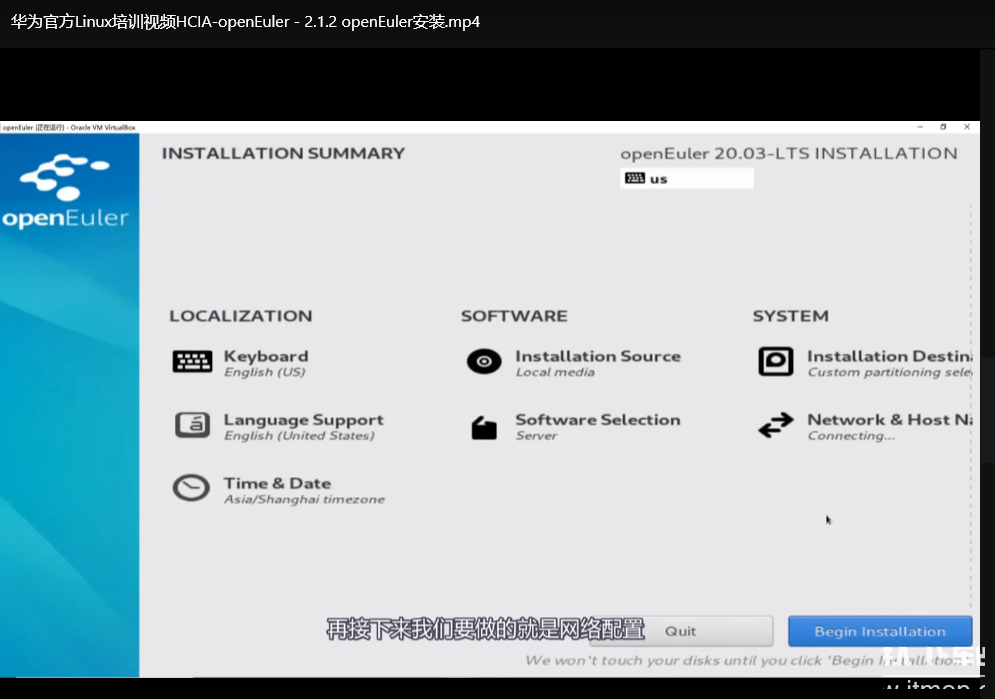Click the Network & Host Name arrows icon
The image size is (995, 699).
click(775, 426)
